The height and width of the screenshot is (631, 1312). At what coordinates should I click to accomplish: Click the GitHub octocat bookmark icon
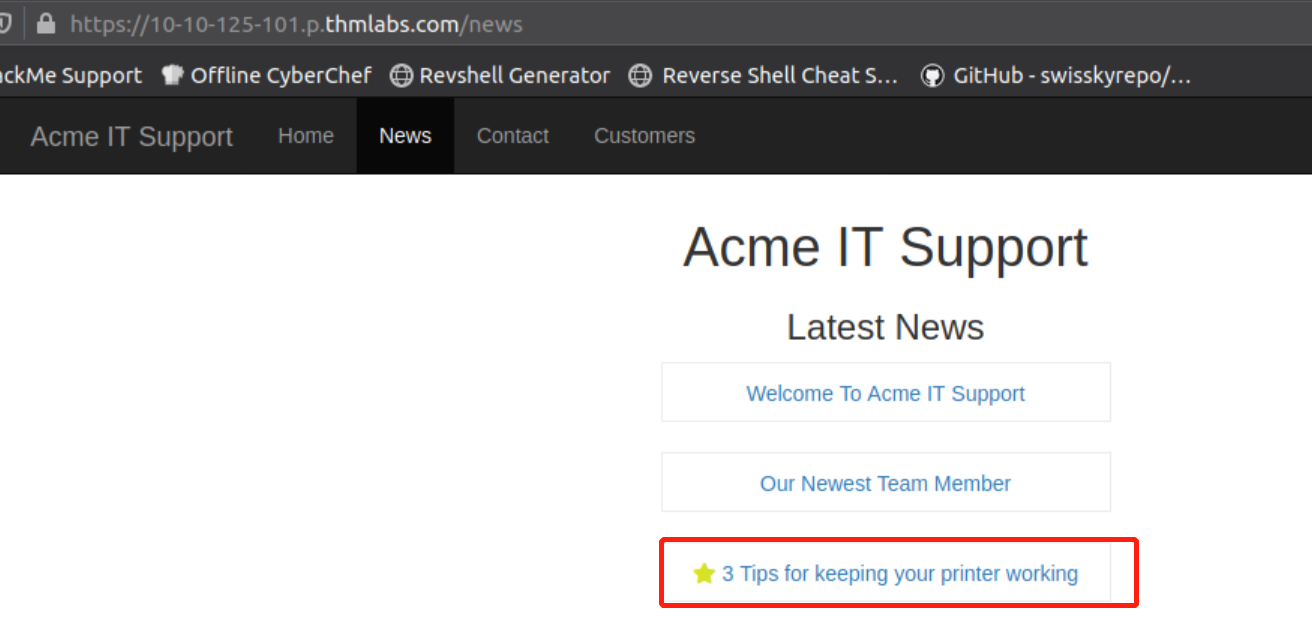pos(932,76)
